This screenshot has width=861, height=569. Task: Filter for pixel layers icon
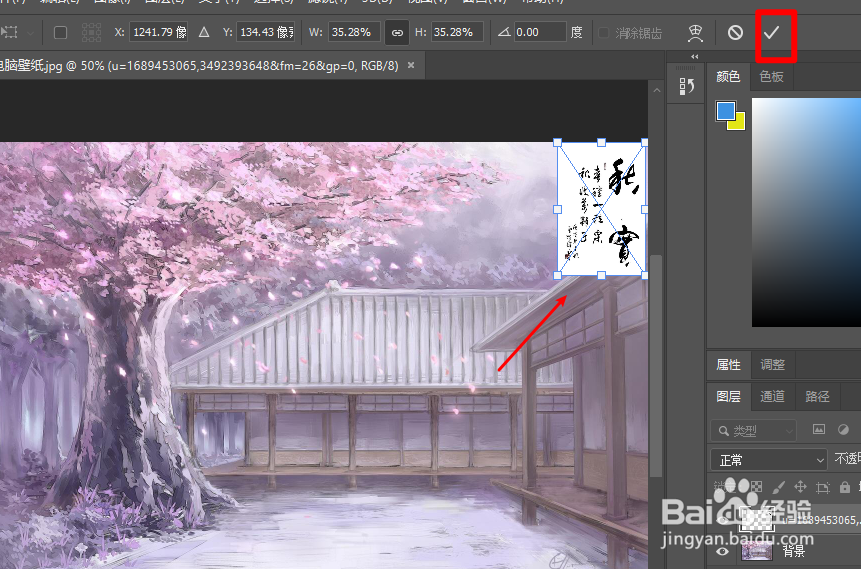click(x=819, y=429)
